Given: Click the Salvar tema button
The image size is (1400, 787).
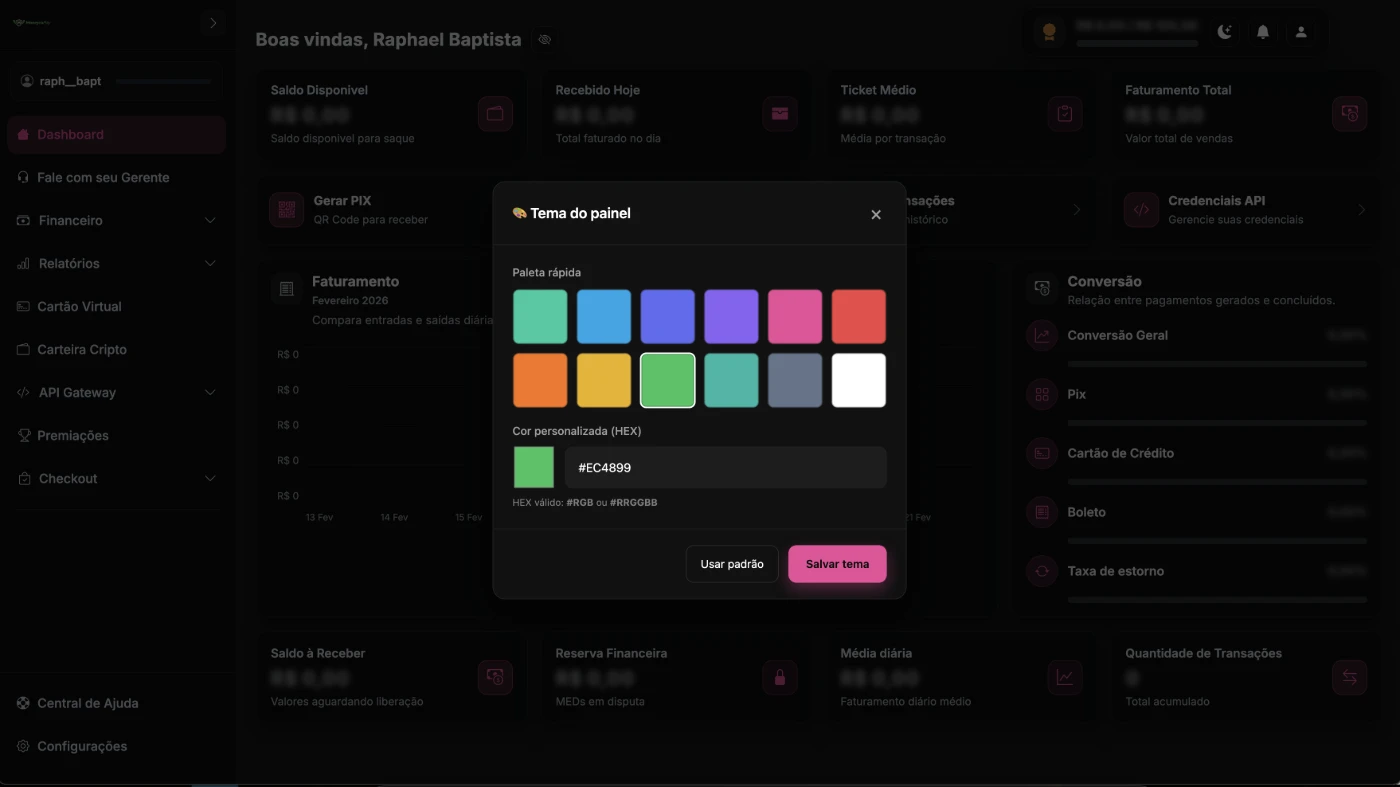Looking at the screenshot, I should [837, 564].
